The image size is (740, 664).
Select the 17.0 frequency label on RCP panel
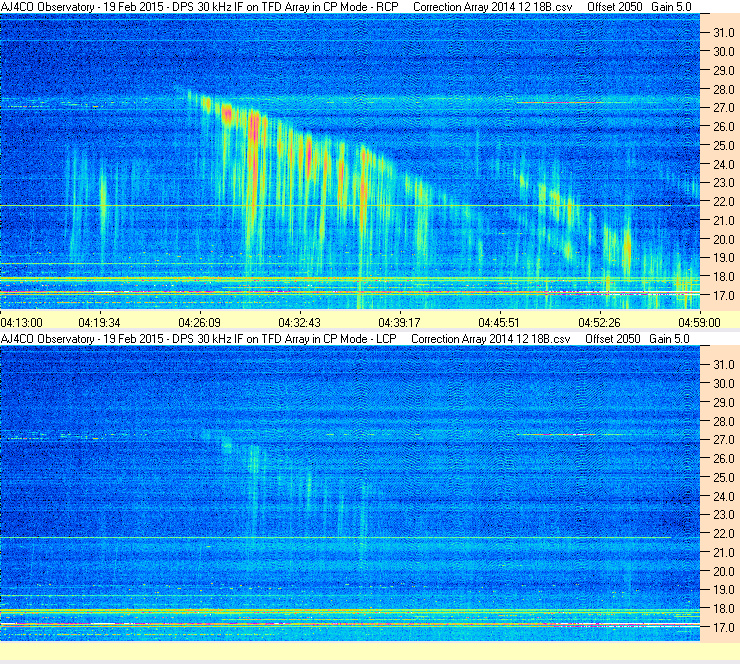click(x=724, y=295)
